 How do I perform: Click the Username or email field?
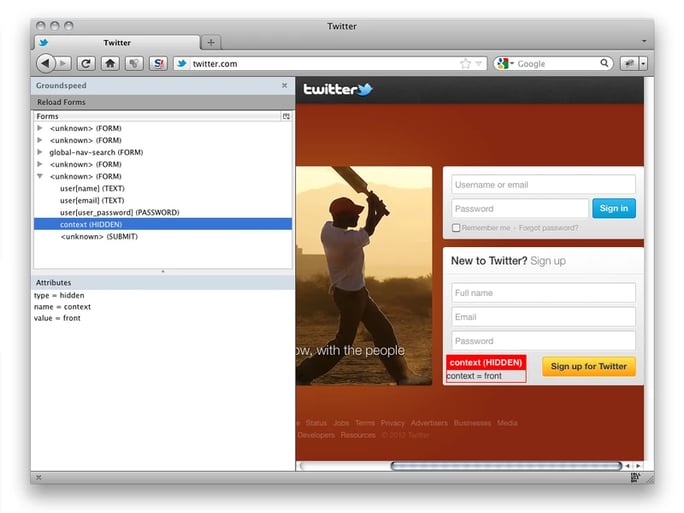point(543,184)
